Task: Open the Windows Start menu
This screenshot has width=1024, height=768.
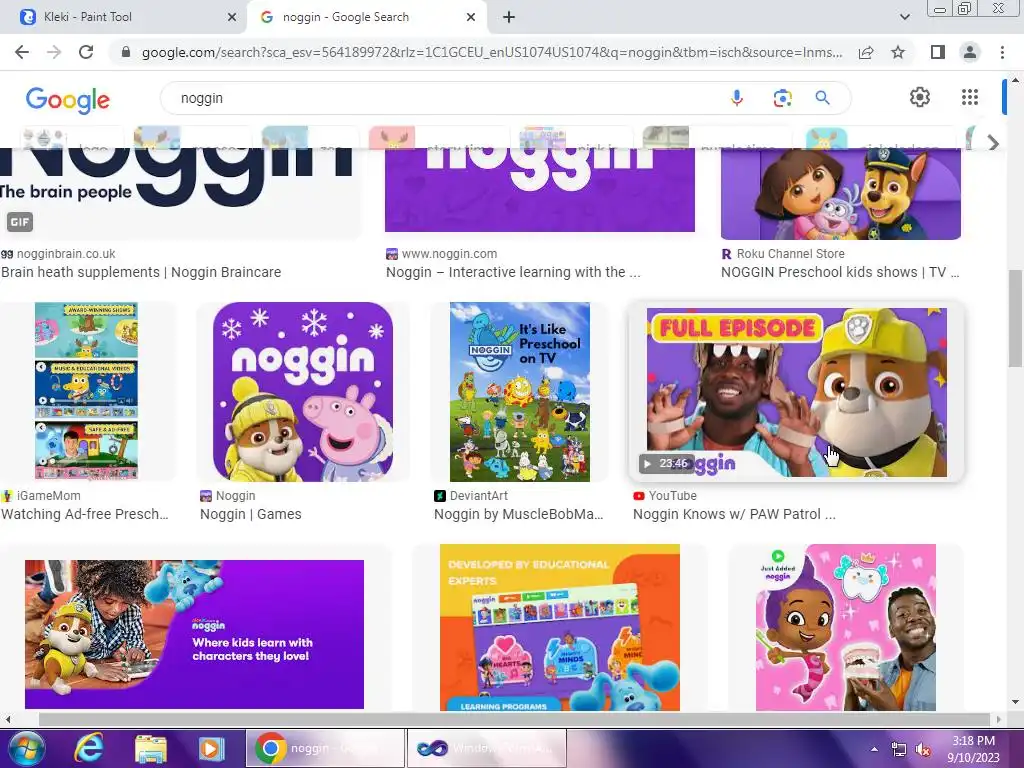Action: [26, 748]
